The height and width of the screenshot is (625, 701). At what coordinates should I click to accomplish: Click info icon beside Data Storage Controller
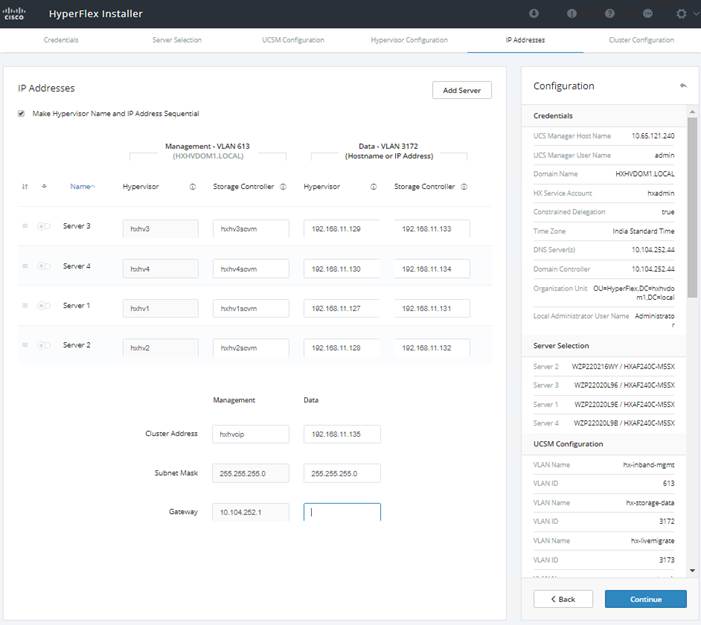point(464,186)
